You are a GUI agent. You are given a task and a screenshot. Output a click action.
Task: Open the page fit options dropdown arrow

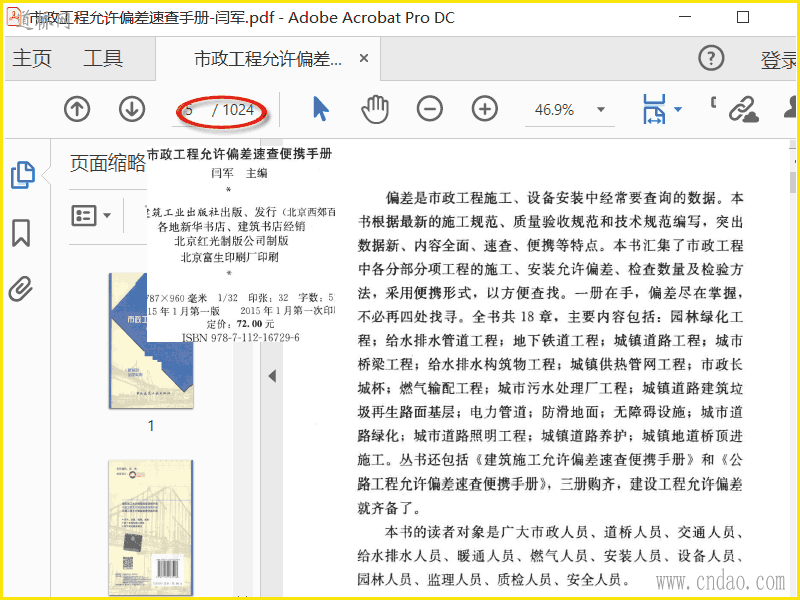pos(678,109)
